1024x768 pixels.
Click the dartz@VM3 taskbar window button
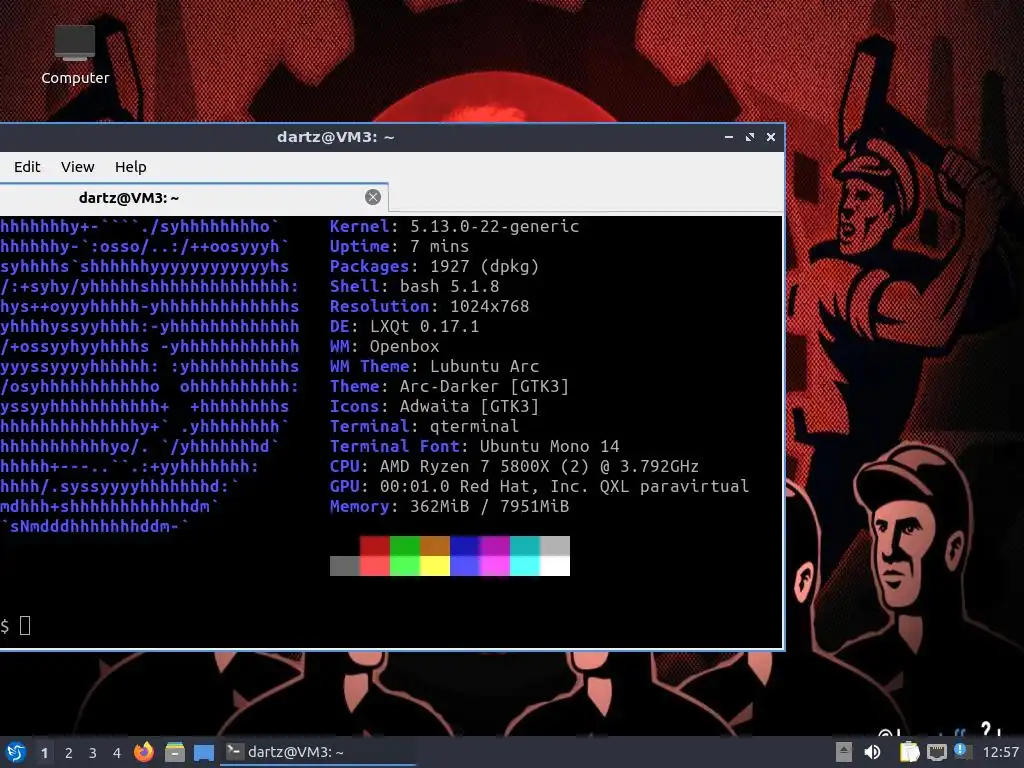(x=318, y=752)
